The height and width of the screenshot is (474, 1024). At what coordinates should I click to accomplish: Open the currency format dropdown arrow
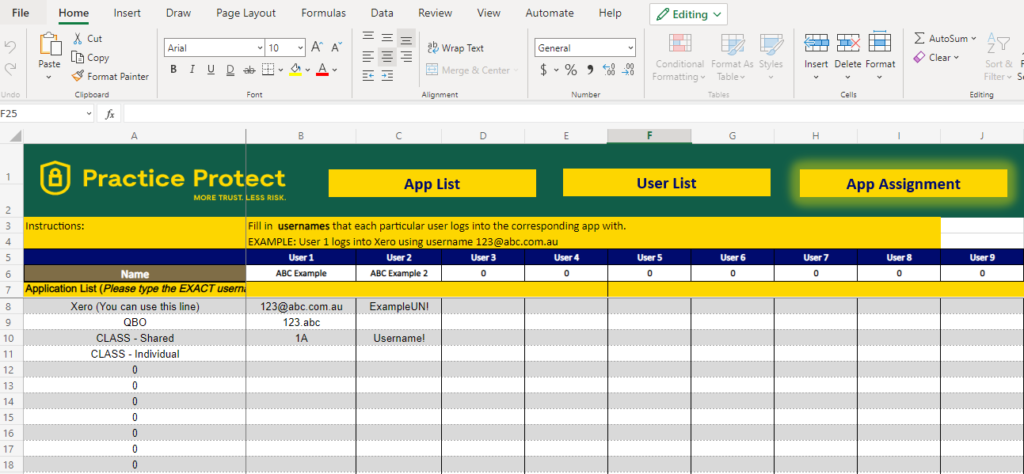556,70
